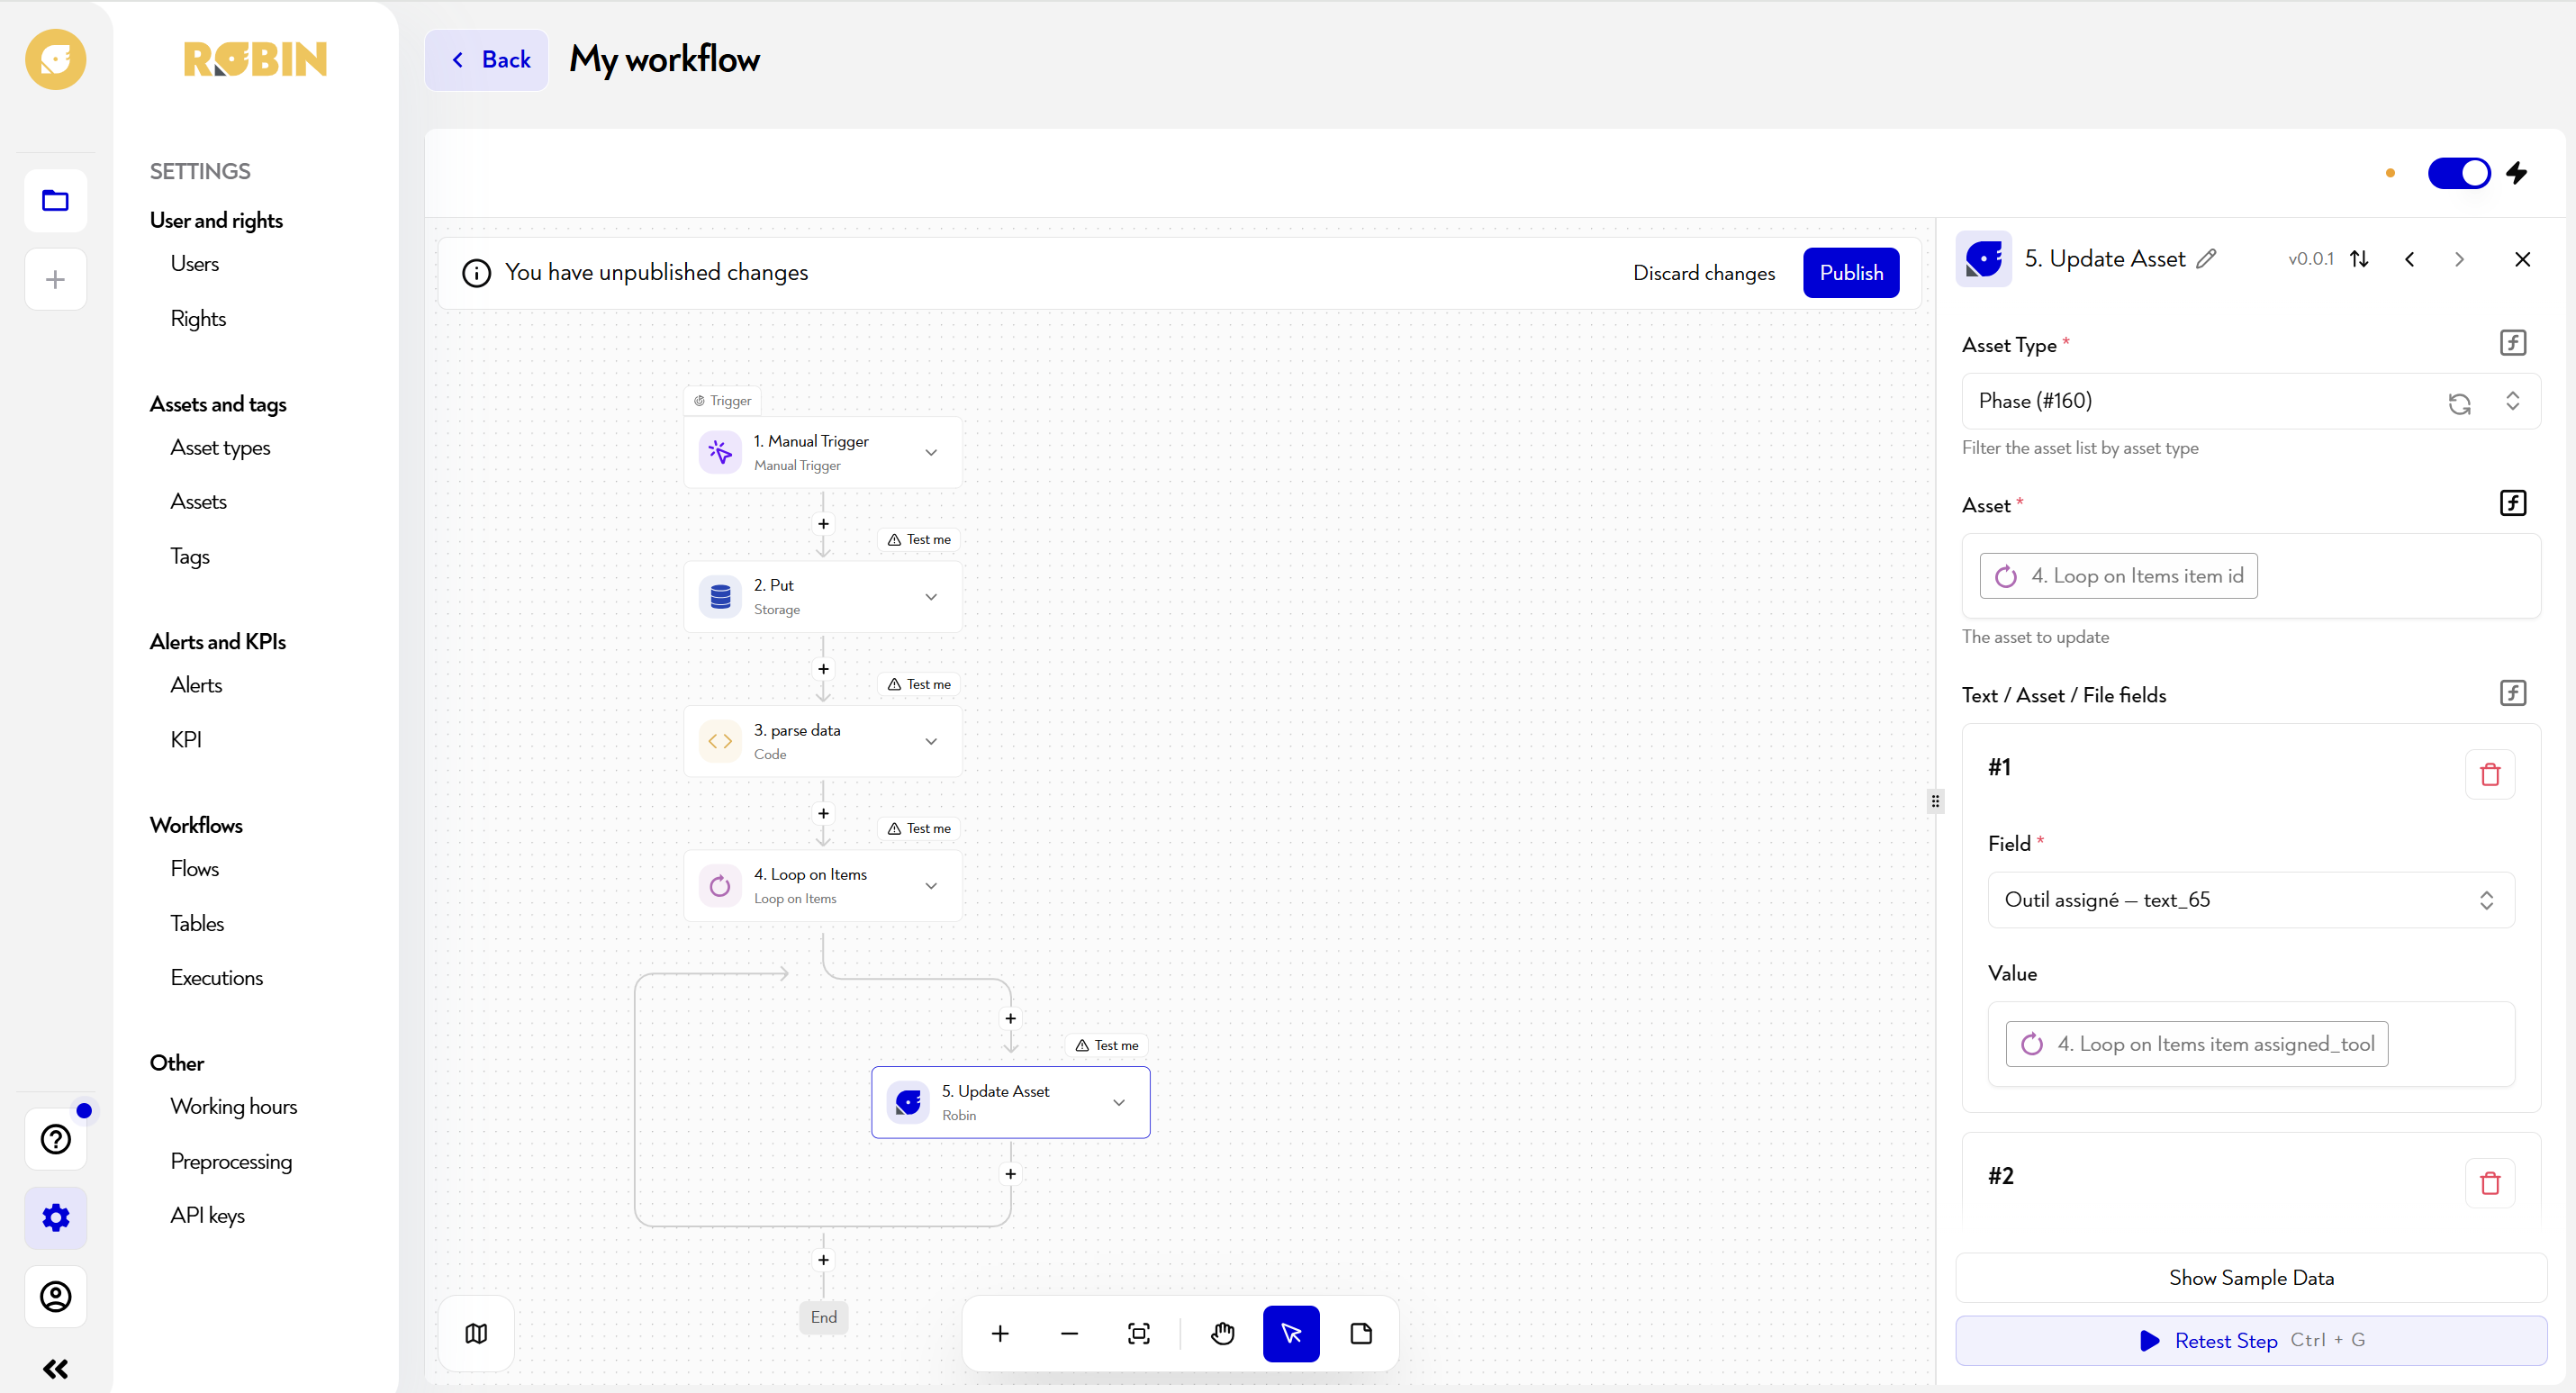
Task: Toggle dynamic value for Asset
Action: [x=2513, y=503]
